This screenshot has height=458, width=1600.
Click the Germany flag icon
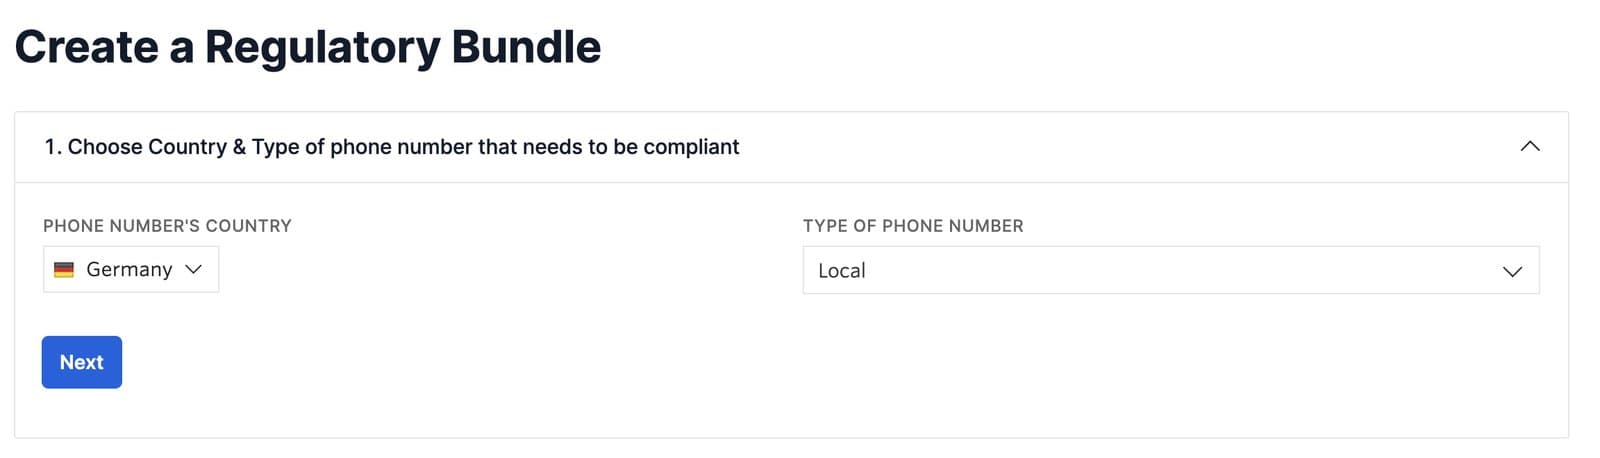(64, 270)
